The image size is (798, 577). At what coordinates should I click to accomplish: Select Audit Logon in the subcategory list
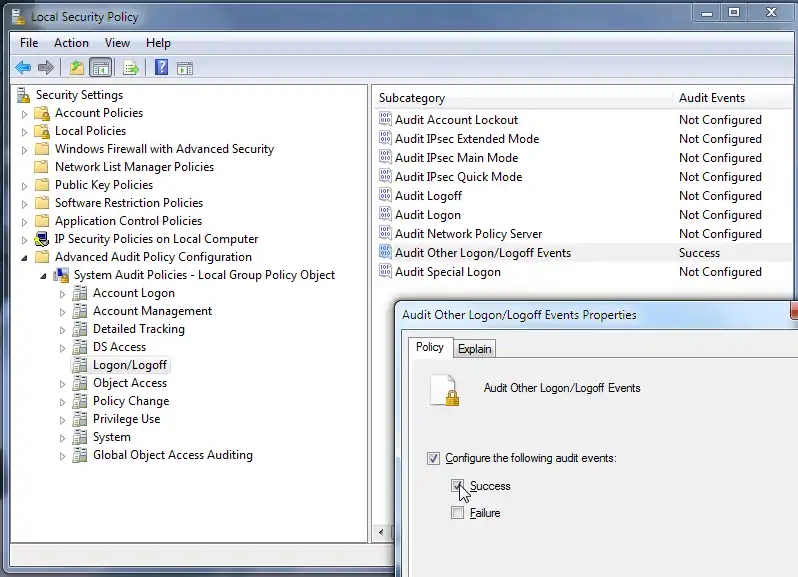428,215
